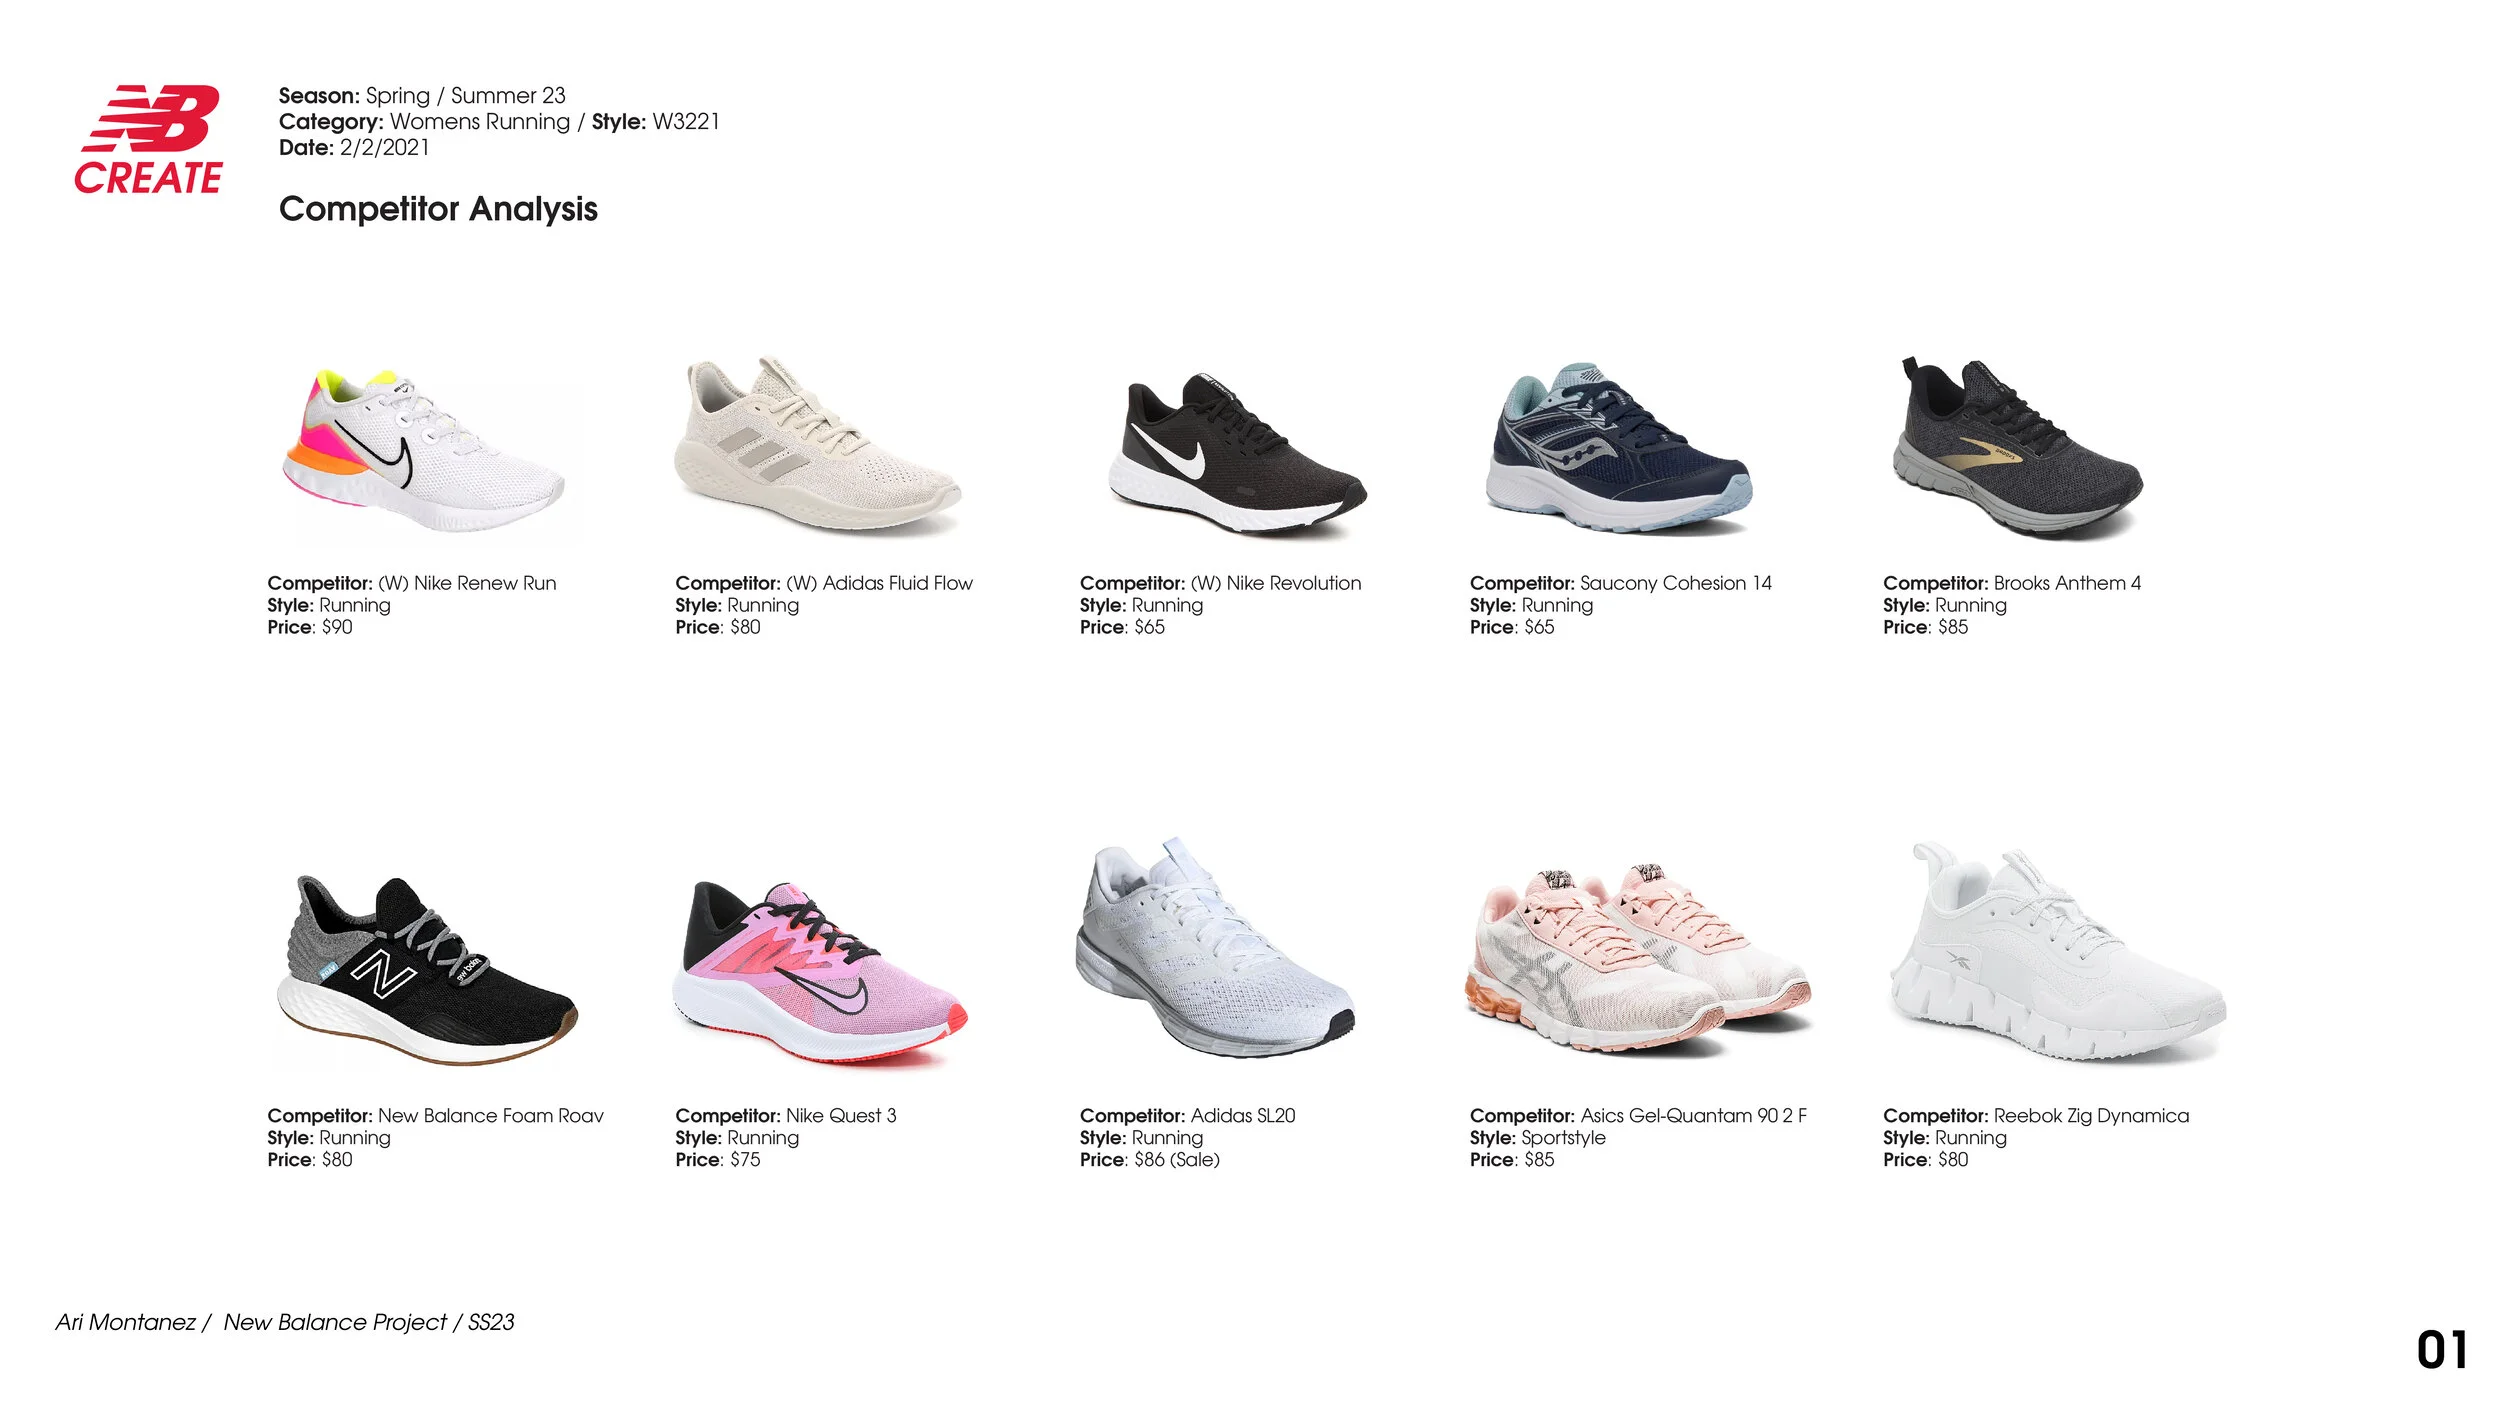Click the page number 01

tap(2442, 1351)
